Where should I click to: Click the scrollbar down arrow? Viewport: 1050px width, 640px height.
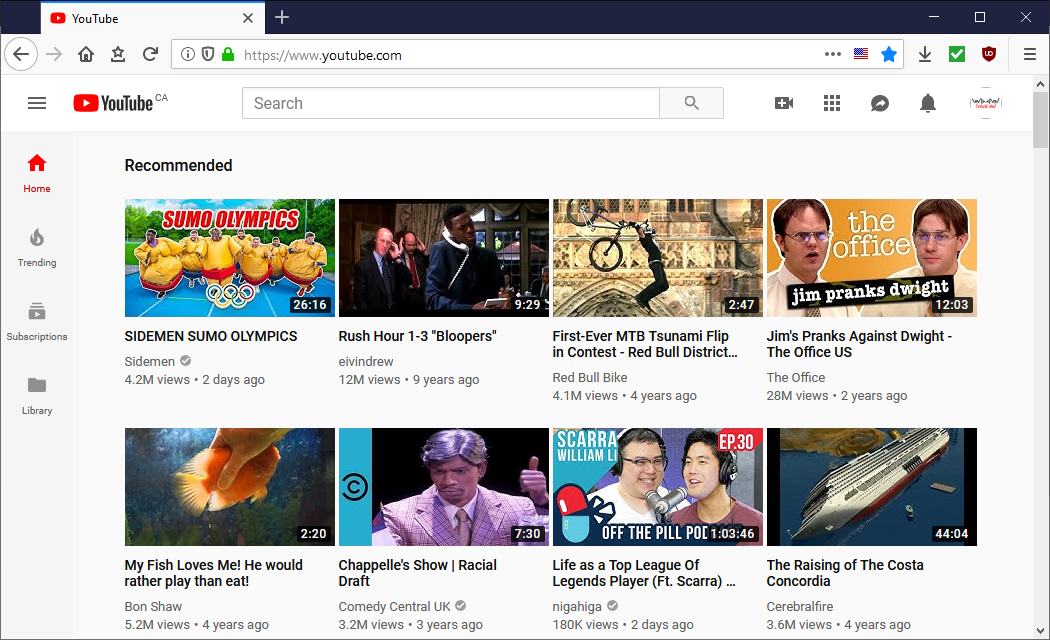click(x=1040, y=631)
